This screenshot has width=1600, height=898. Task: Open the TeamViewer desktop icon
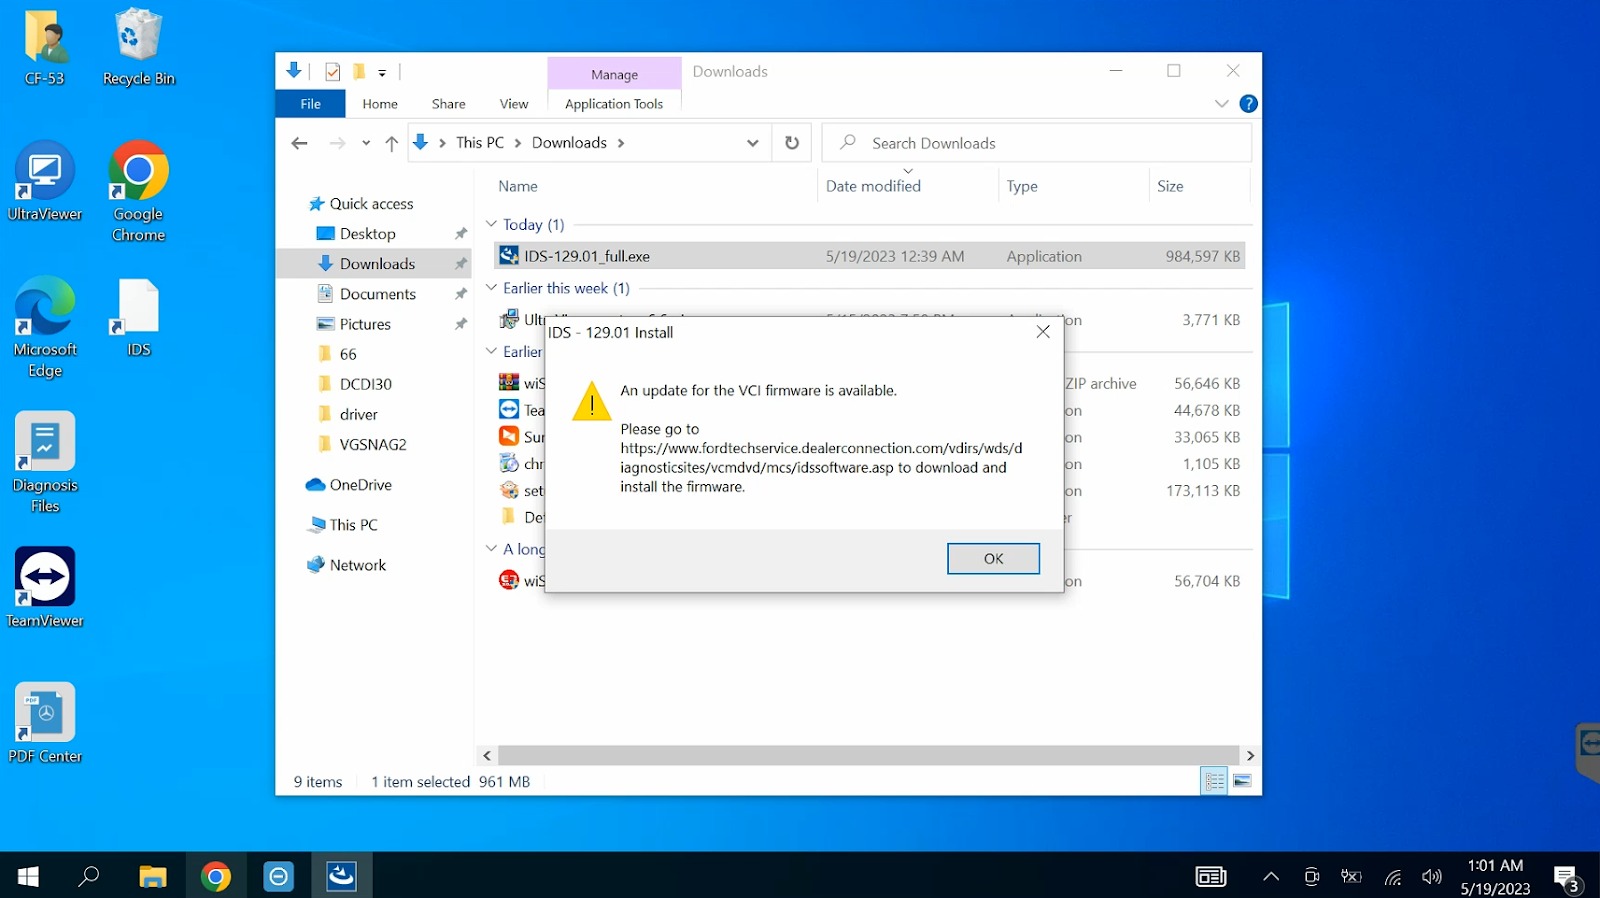click(45, 587)
